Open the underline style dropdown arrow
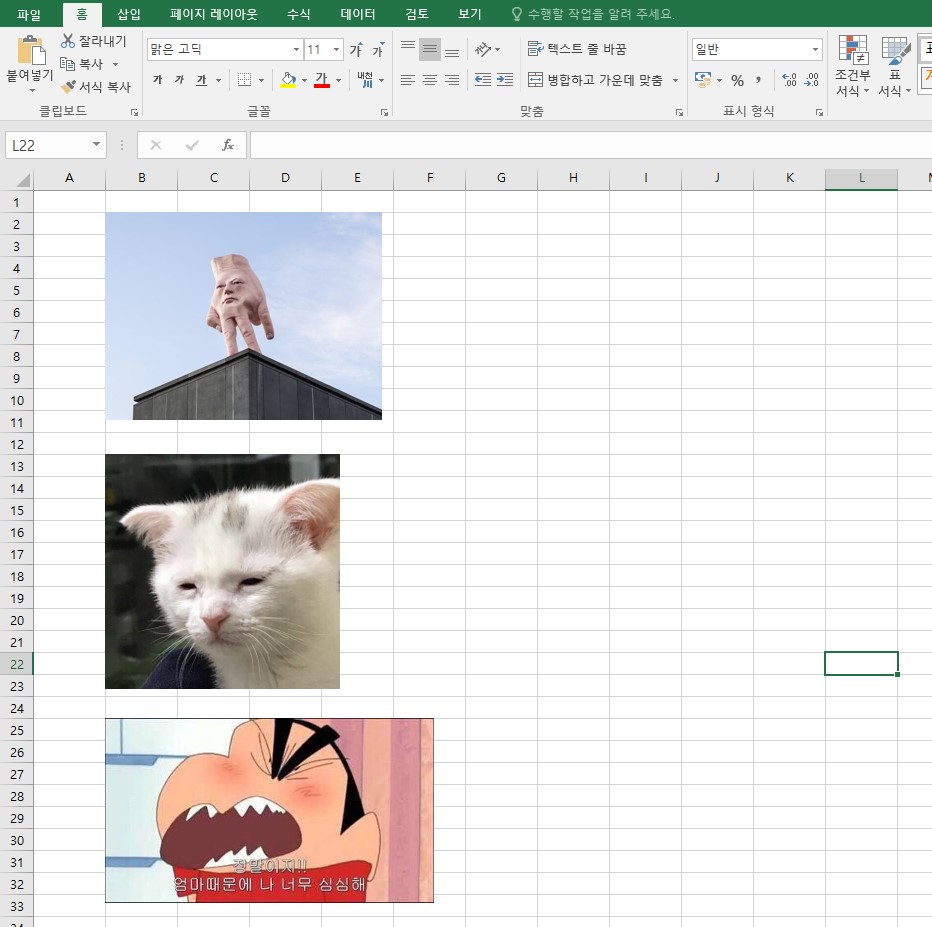 [218, 80]
